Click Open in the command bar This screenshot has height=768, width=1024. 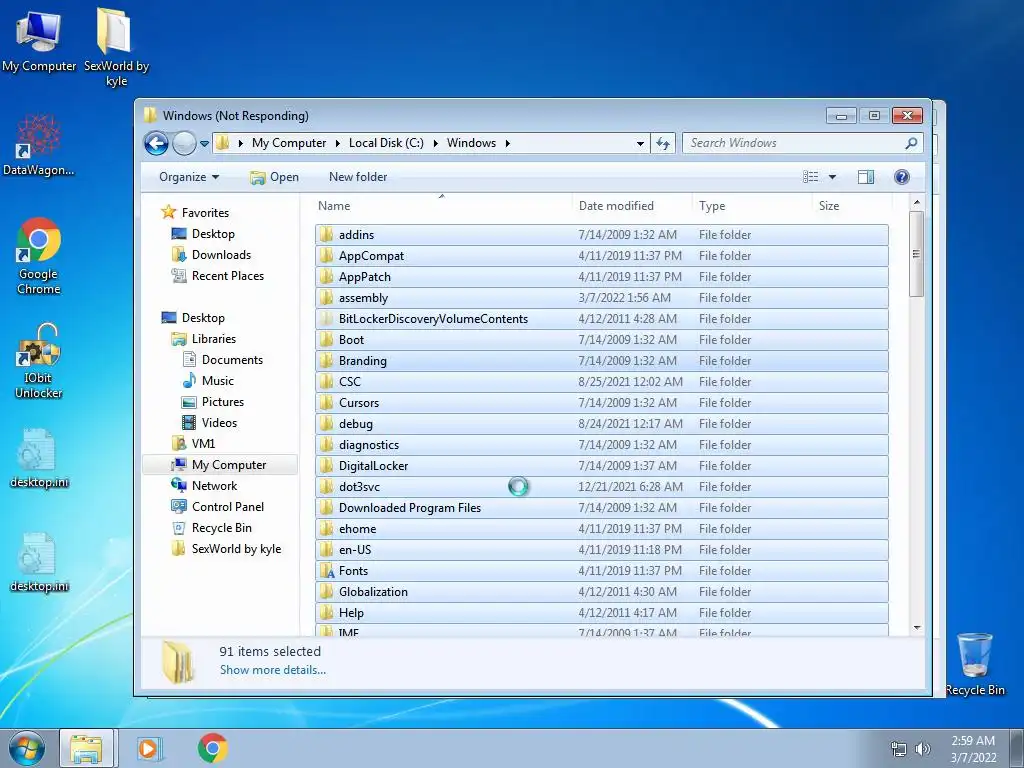(274, 177)
